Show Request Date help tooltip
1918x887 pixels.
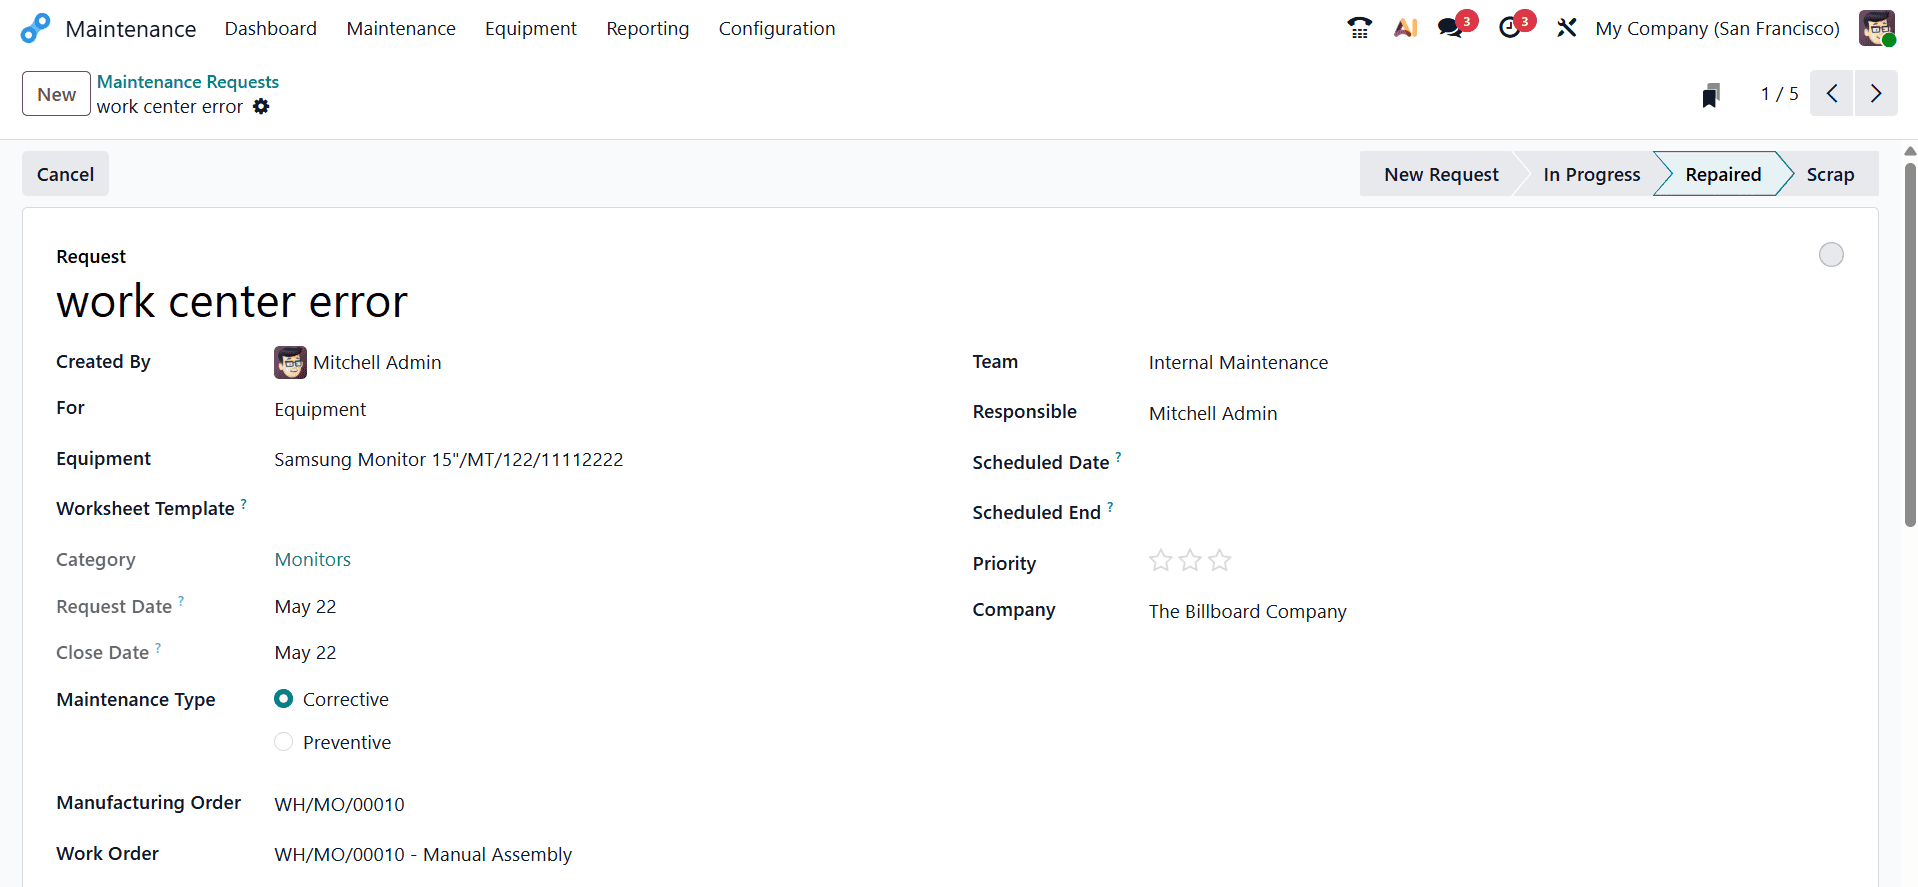[181, 601]
